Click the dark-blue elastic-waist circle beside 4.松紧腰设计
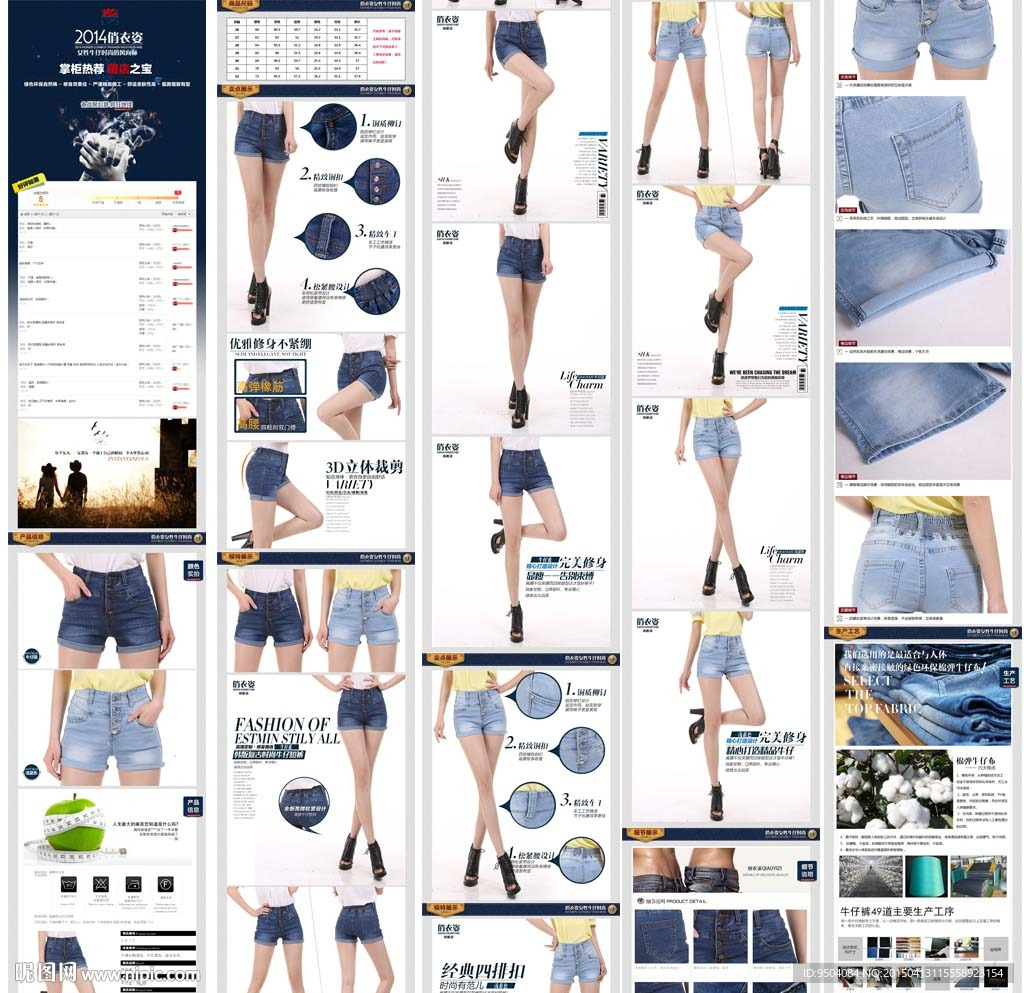The height and width of the screenshot is (993, 1024). tap(376, 291)
